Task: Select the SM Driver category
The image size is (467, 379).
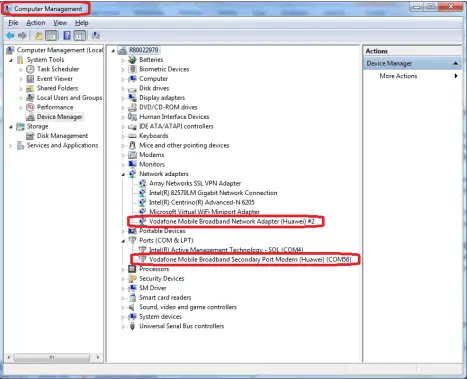Action: click(x=153, y=288)
